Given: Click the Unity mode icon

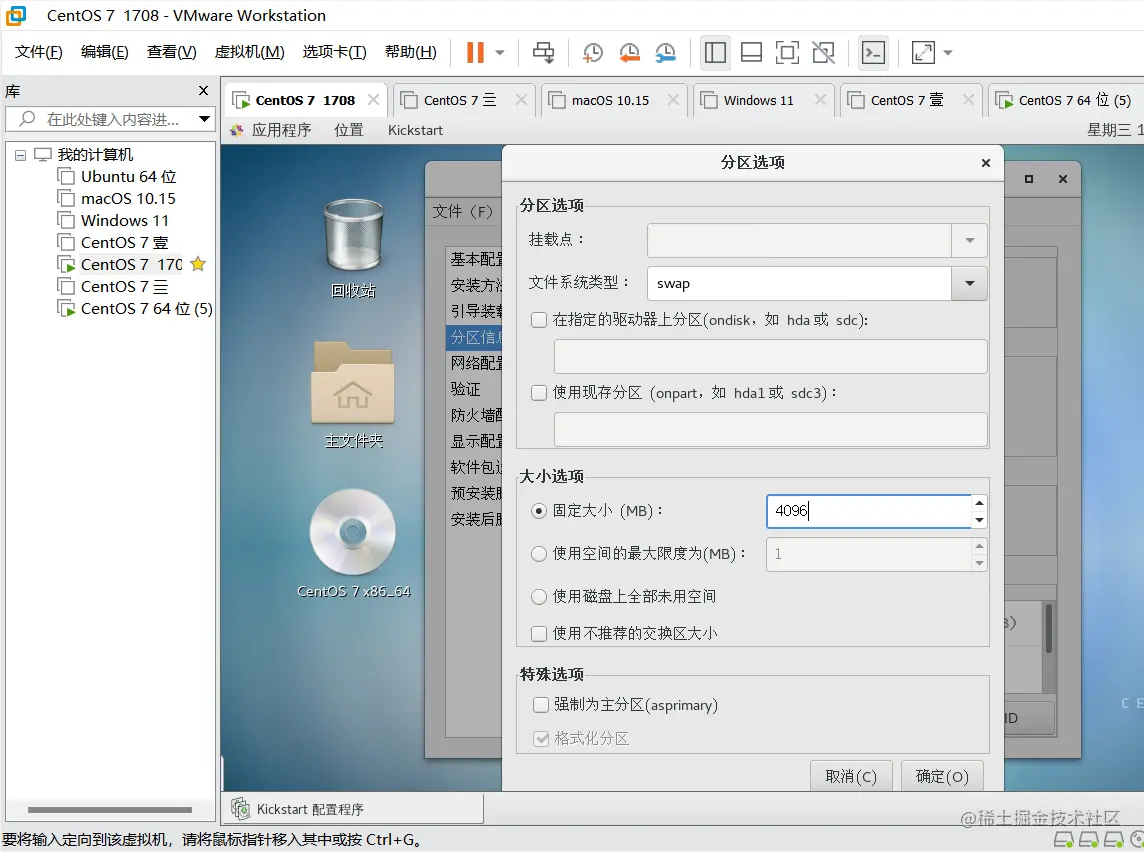Looking at the screenshot, I should pos(823,53).
